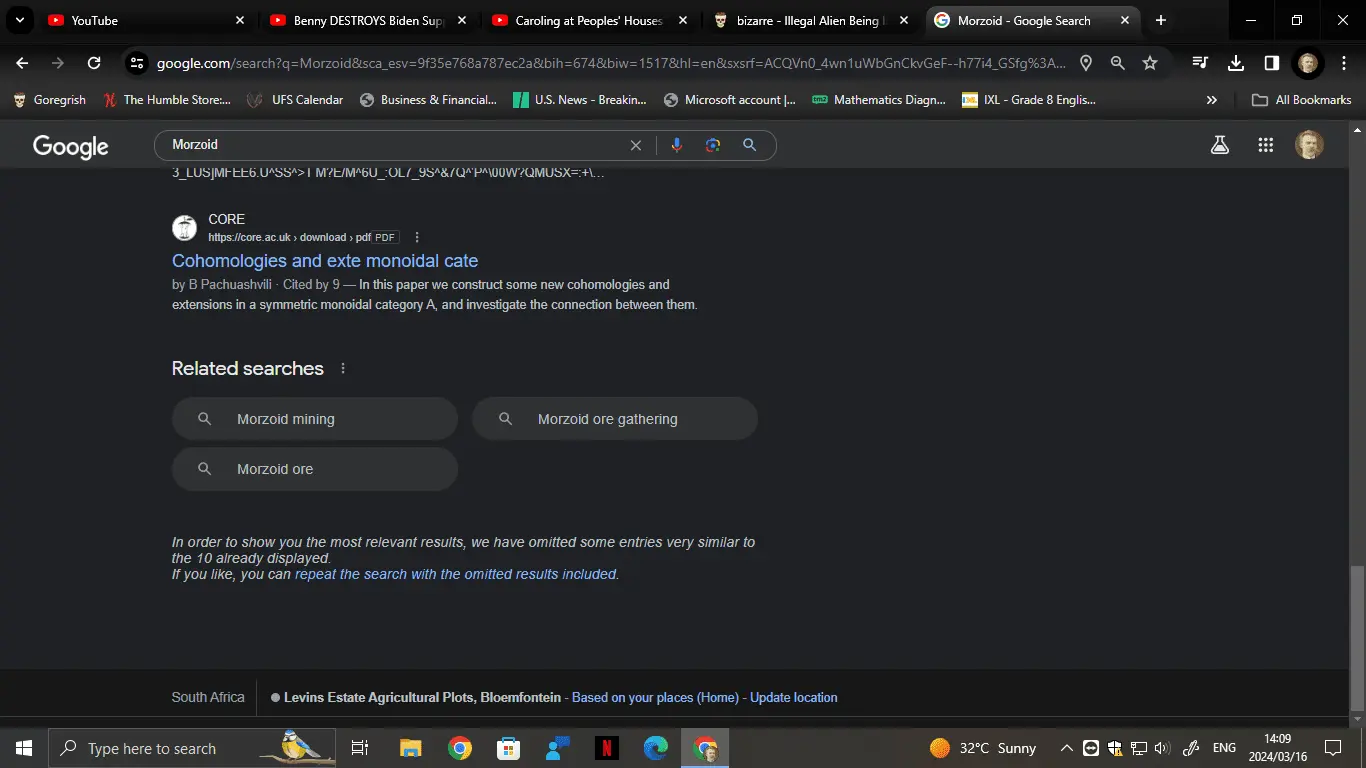1366x768 pixels.
Task: Open Chrome profile avatar in toolbar
Action: click(x=1308, y=63)
